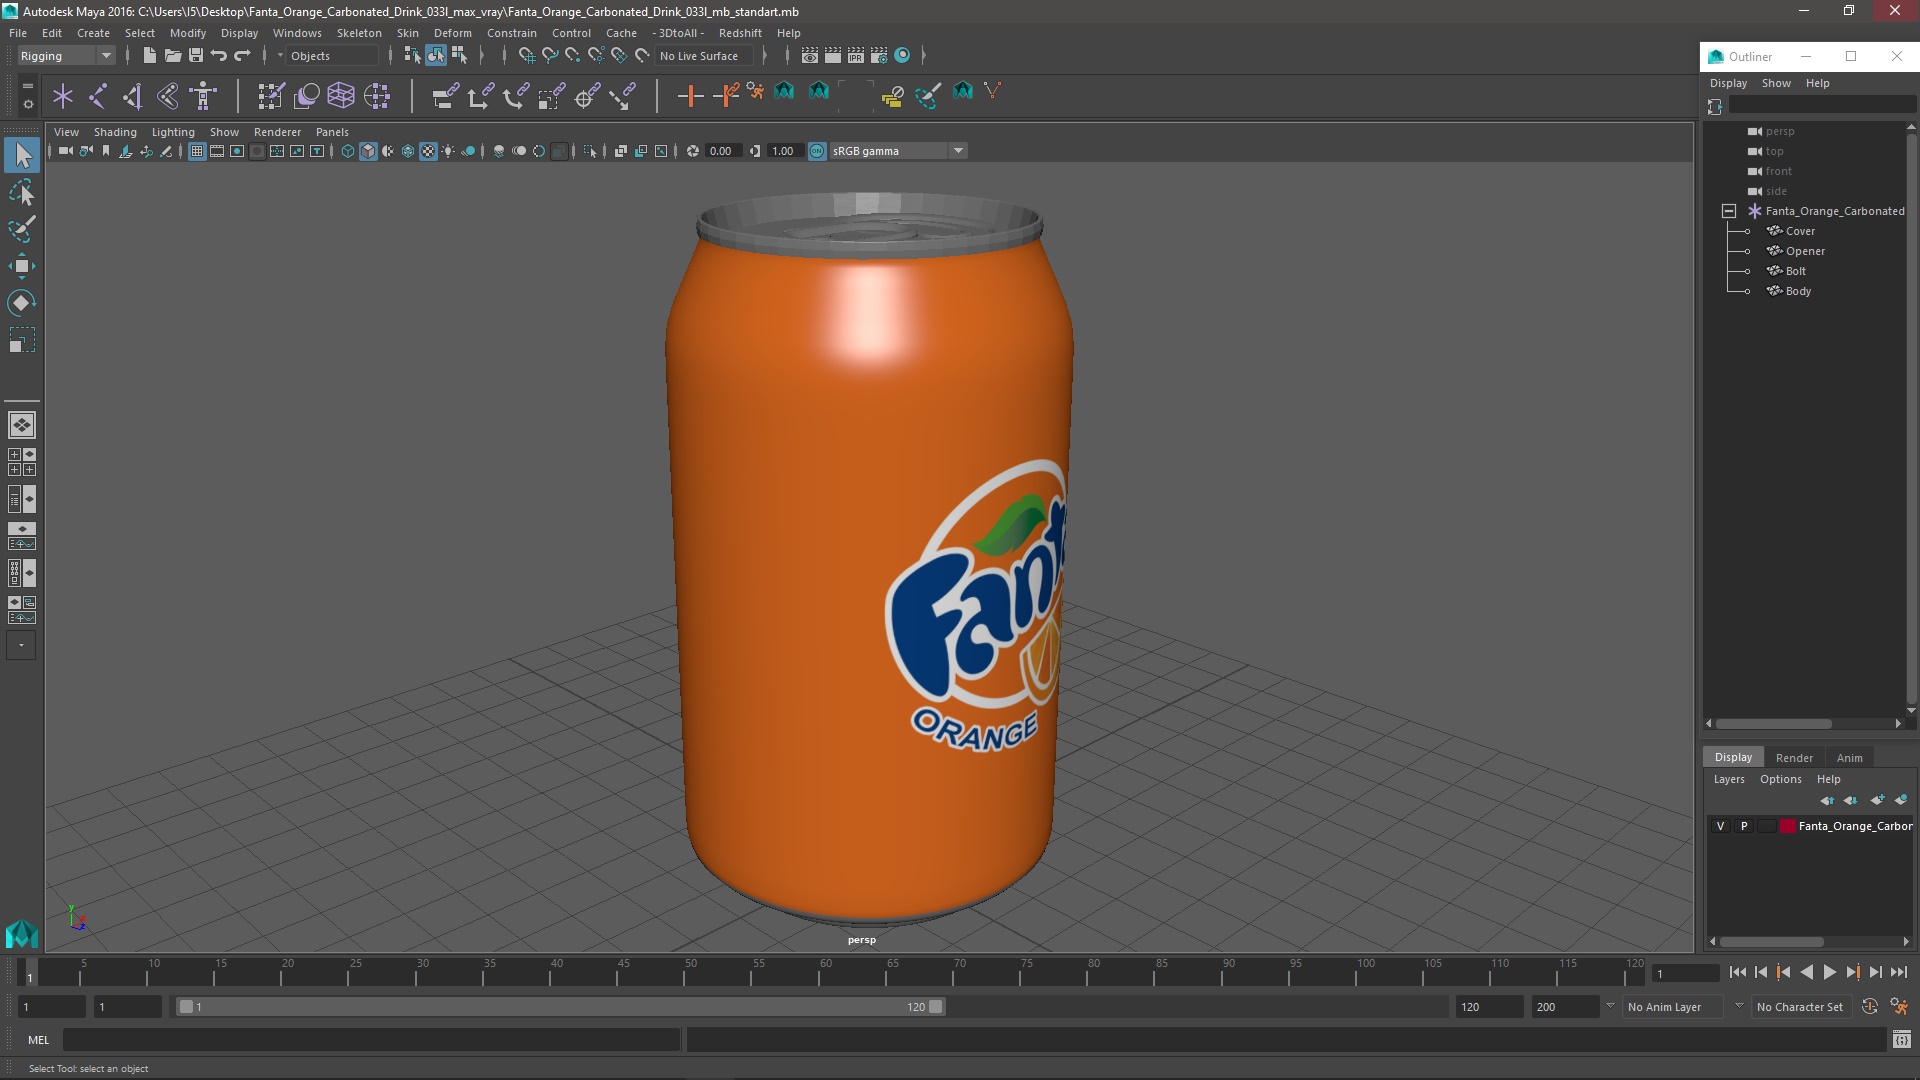
Task: Activate the Move tool in toolbox
Action: (22, 266)
